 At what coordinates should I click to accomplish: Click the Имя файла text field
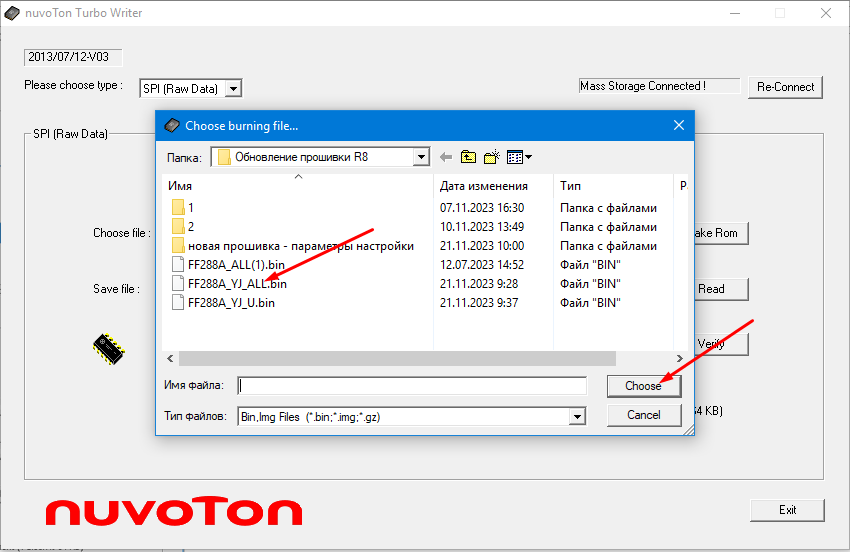point(411,386)
